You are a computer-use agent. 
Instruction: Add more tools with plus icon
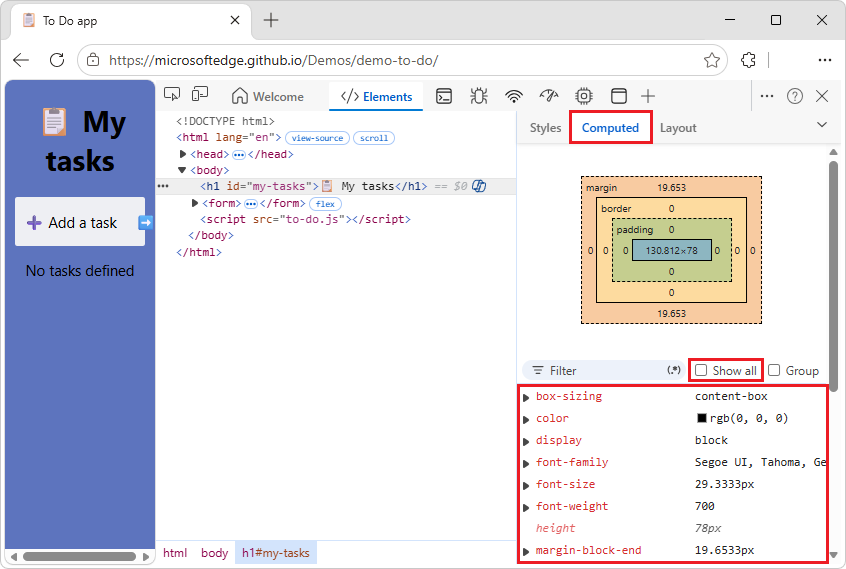tap(647, 97)
